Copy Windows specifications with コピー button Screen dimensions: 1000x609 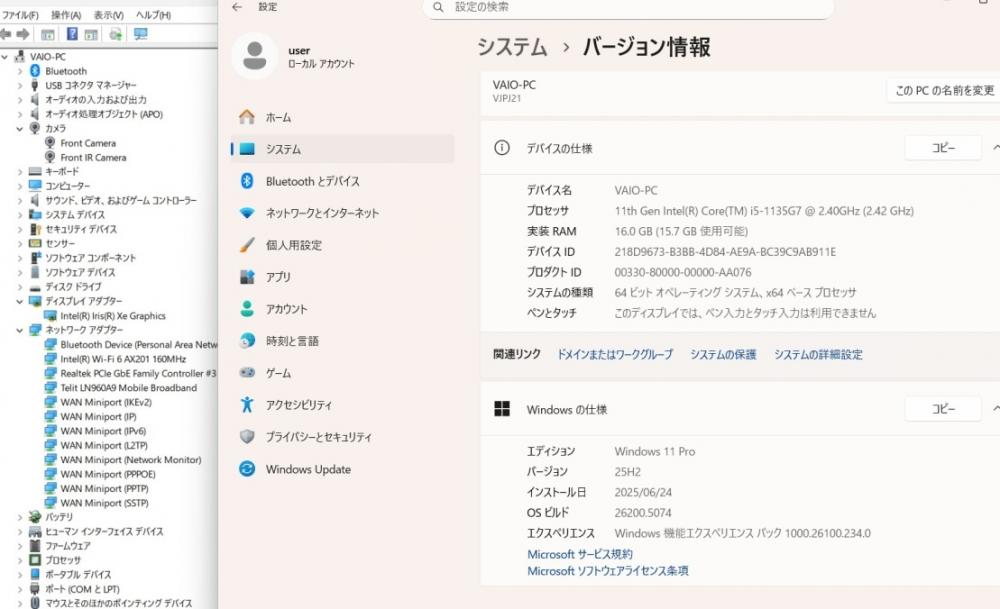pyautogui.click(x=943, y=409)
